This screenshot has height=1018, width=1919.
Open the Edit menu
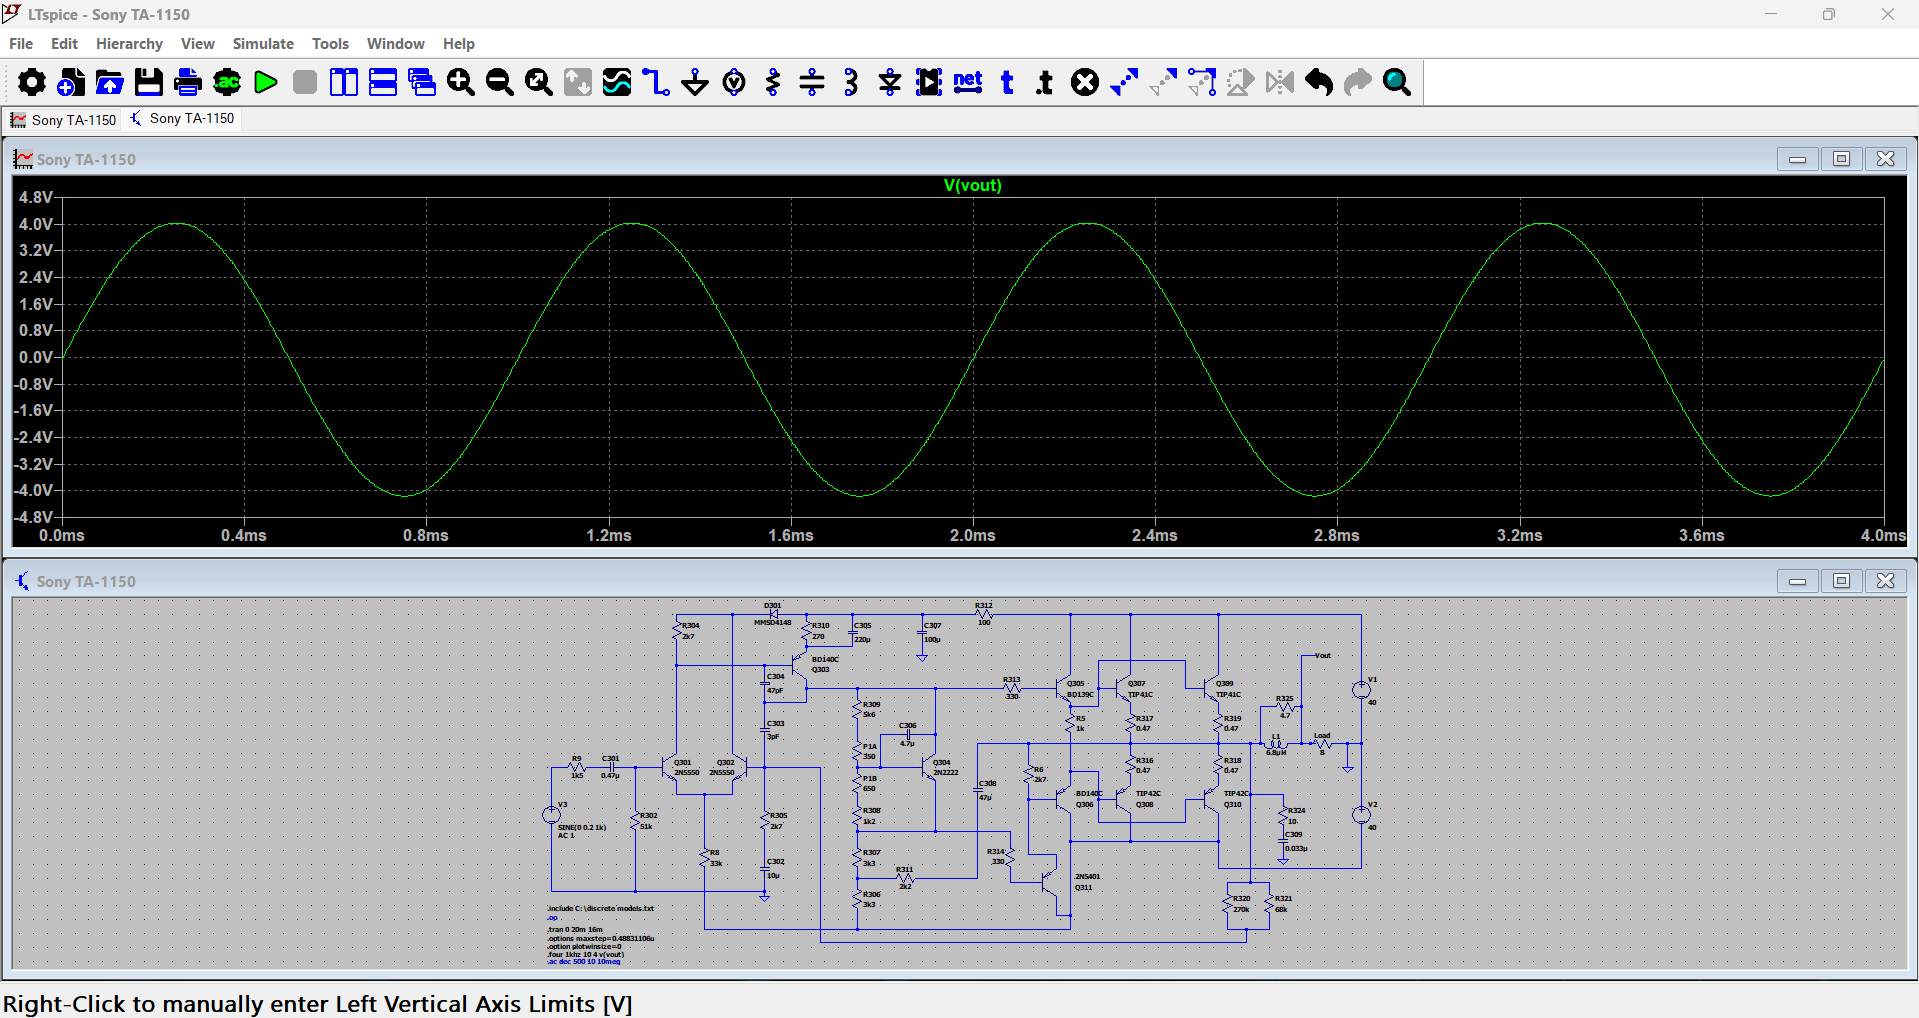pos(64,44)
